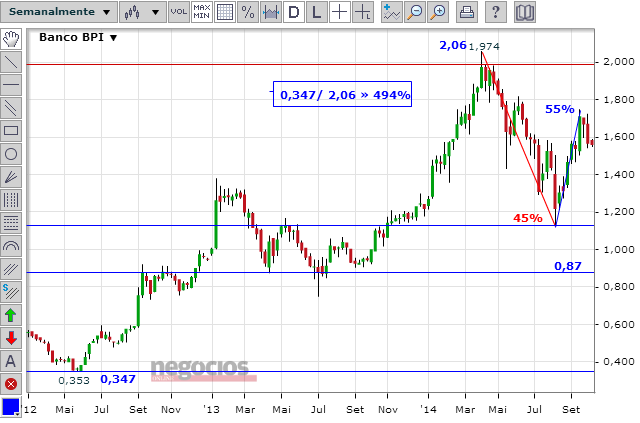Select the horizontal retracement lines tool
Screen dimensions: 640x423
[x=11, y=223]
